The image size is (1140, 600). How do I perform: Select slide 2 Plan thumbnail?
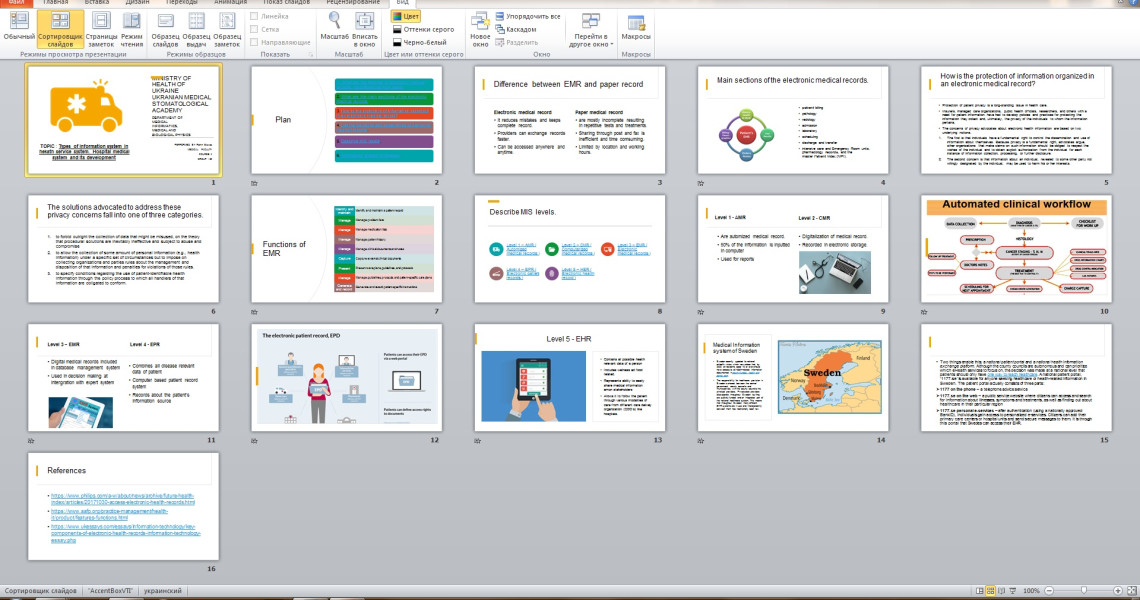[347, 120]
